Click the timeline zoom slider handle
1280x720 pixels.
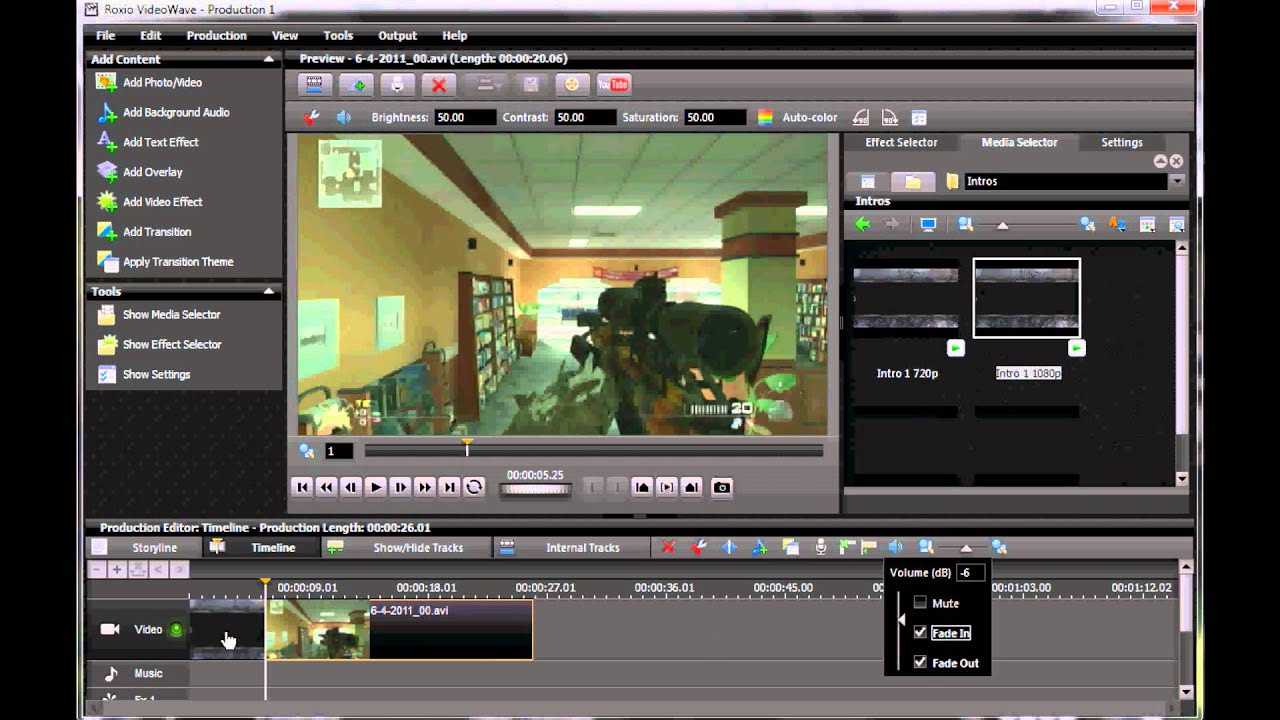tap(965, 548)
